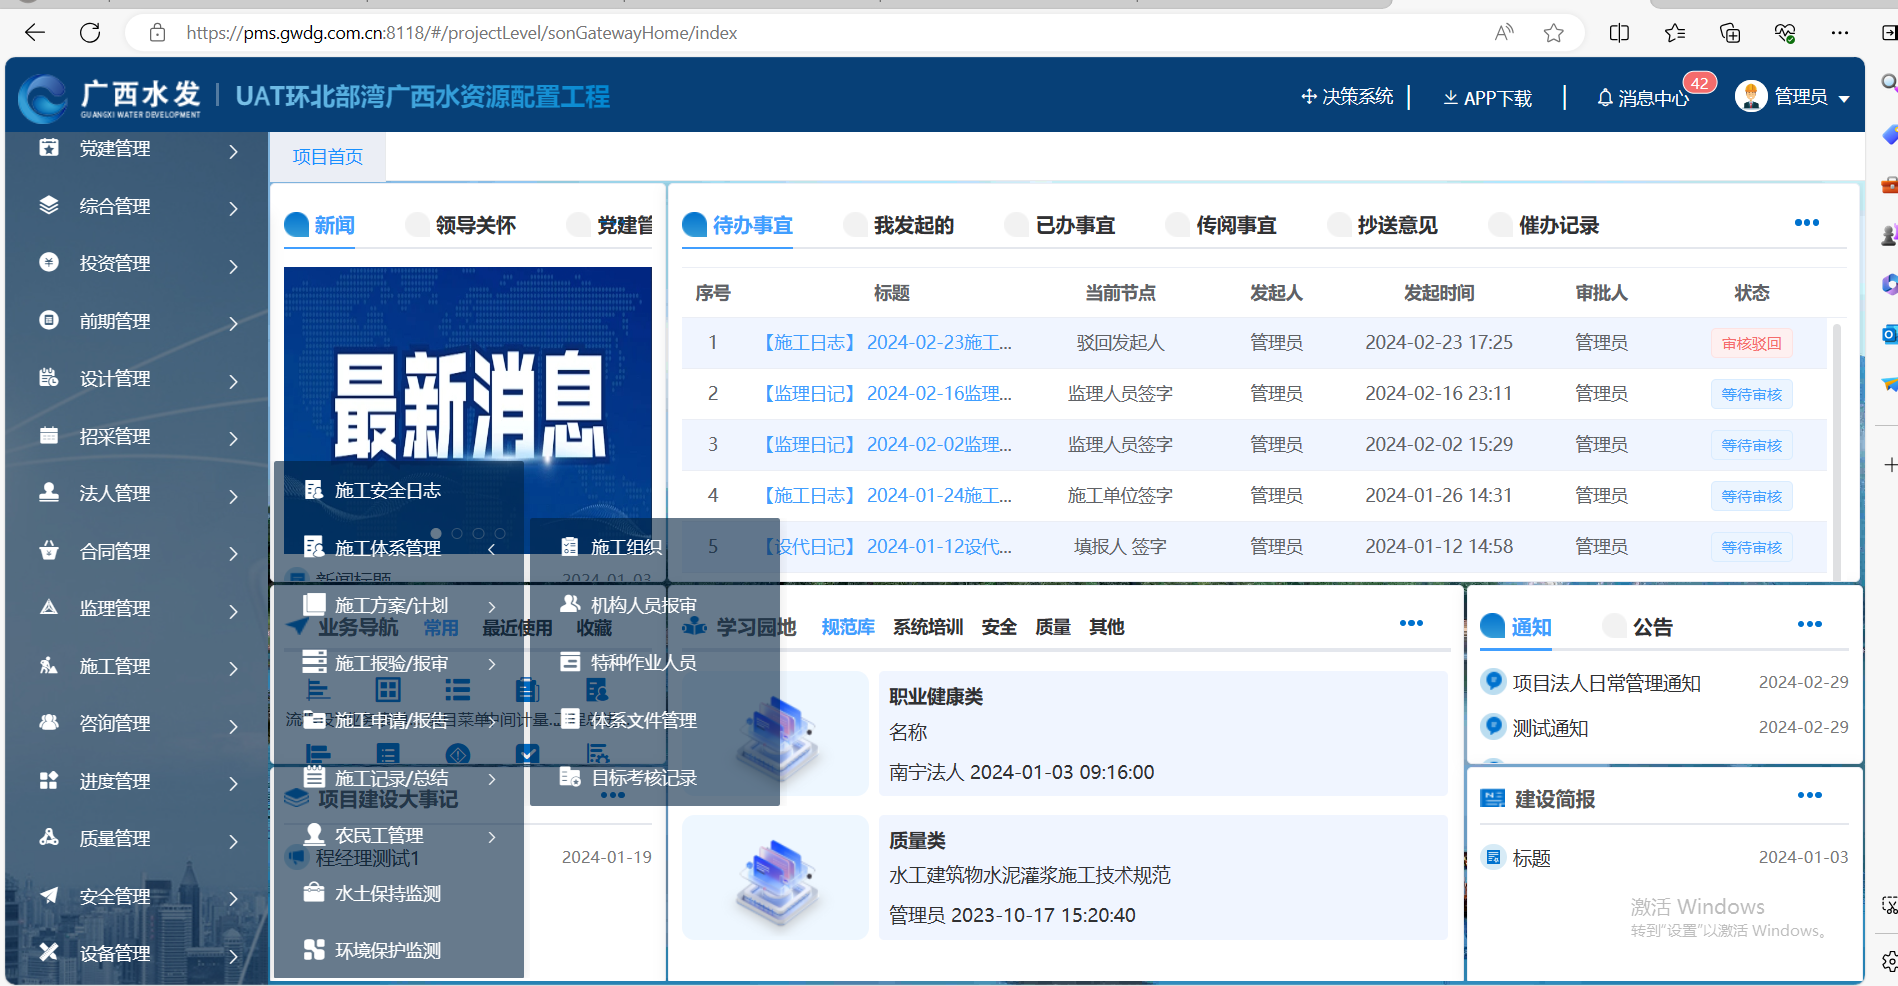Select the 已办事宜 radio tab

pyautogui.click(x=1060, y=225)
